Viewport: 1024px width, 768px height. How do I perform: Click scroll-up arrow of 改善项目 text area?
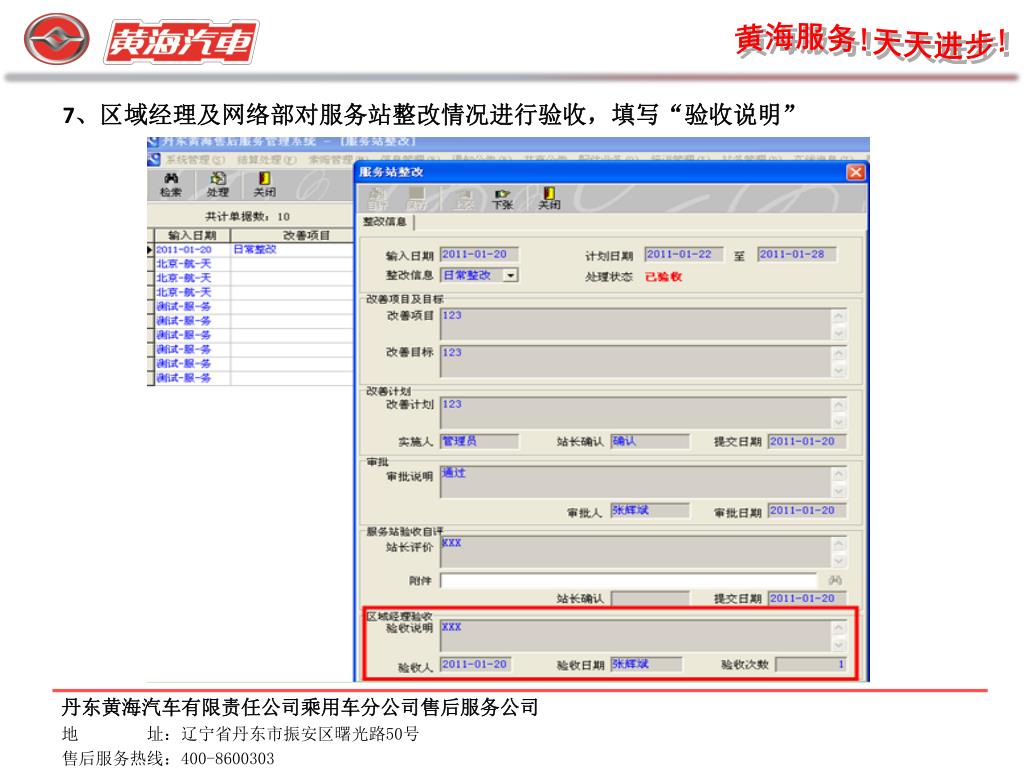[839, 316]
